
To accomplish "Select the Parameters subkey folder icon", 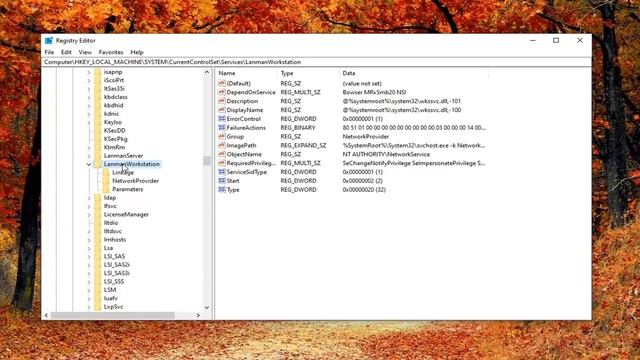I will 106,189.
